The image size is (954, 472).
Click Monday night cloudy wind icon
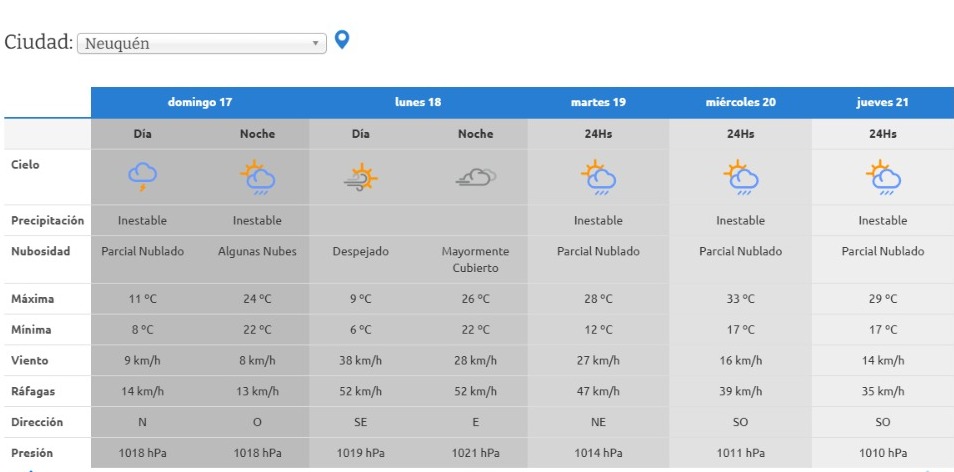point(475,177)
